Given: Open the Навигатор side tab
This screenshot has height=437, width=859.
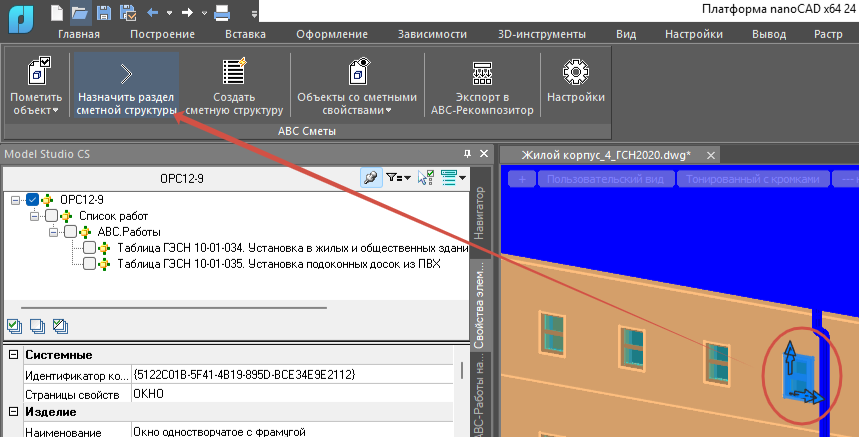Looking at the screenshot, I should click(479, 213).
